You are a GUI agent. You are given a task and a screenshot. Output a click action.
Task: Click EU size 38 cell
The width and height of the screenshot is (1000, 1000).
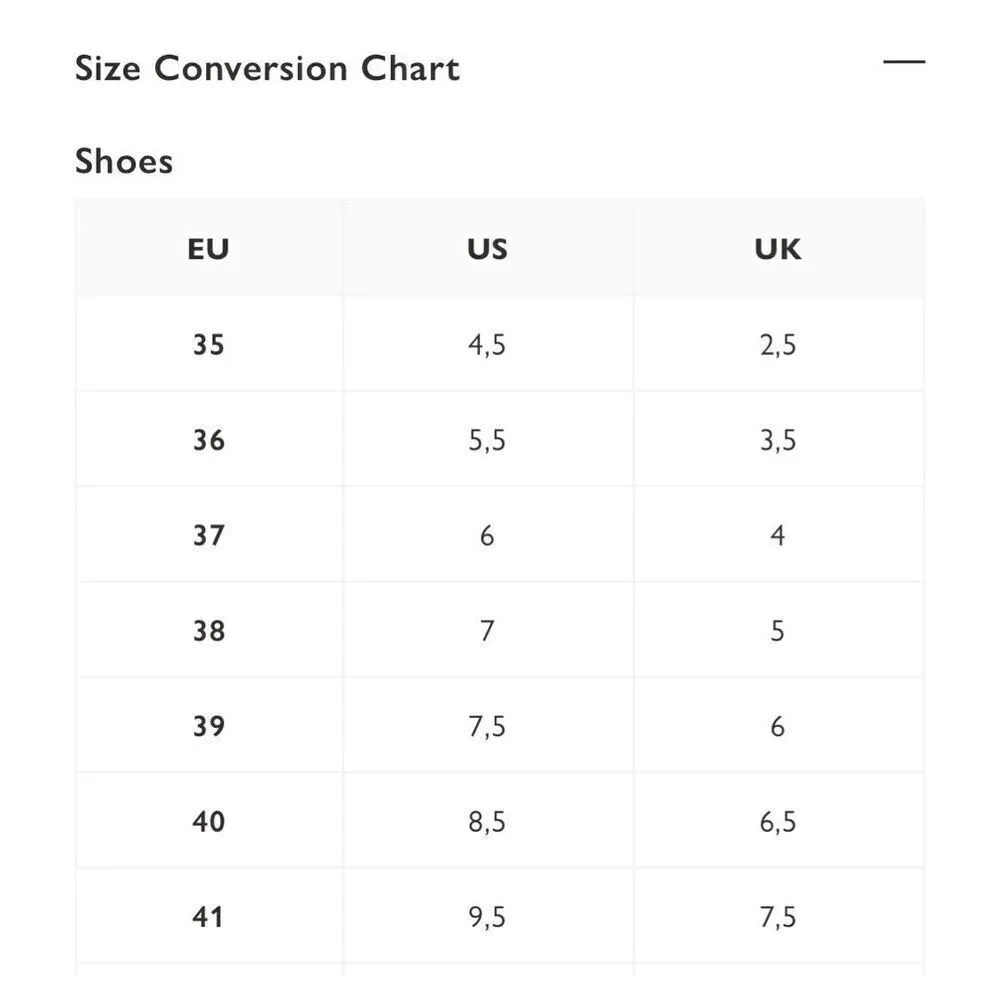click(209, 631)
